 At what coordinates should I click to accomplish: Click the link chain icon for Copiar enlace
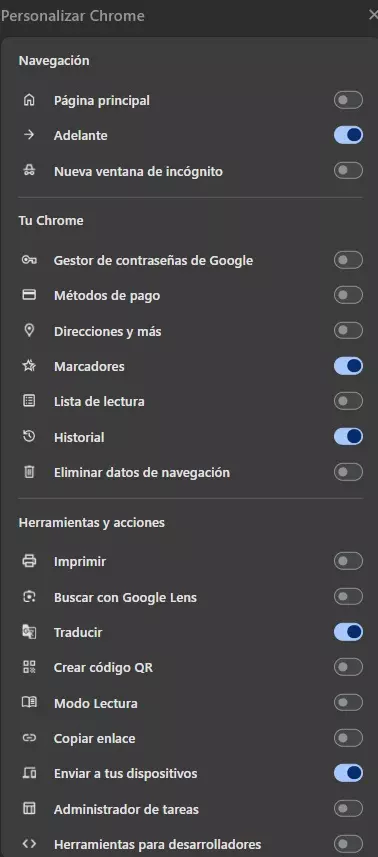pos(29,738)
